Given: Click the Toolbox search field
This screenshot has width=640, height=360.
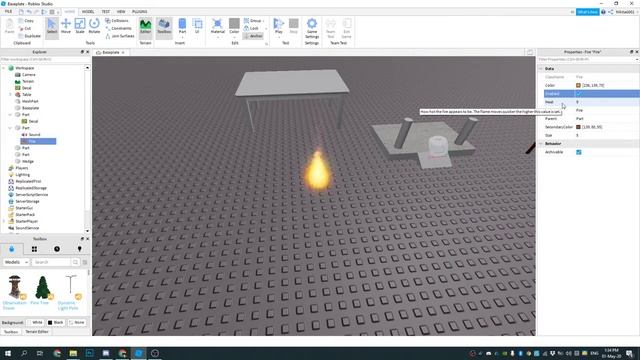Looking at the screenshot, I should 51,262.
